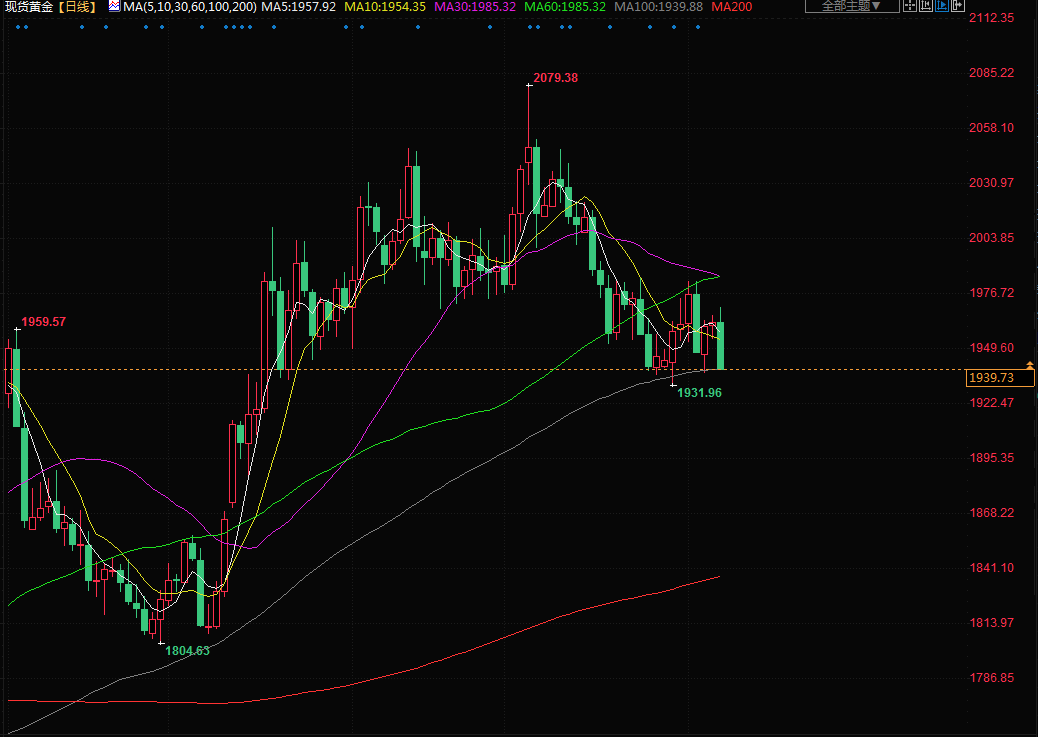1038x737 pixels.
Task: Click the 1931.96 recent low marker
Action: [x=699, y=393]
